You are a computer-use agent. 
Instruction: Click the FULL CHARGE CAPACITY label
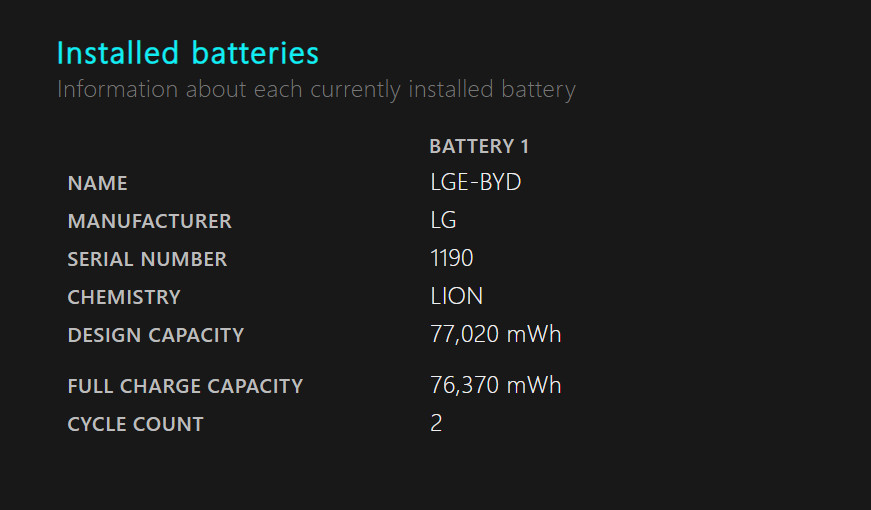point(185,386)
